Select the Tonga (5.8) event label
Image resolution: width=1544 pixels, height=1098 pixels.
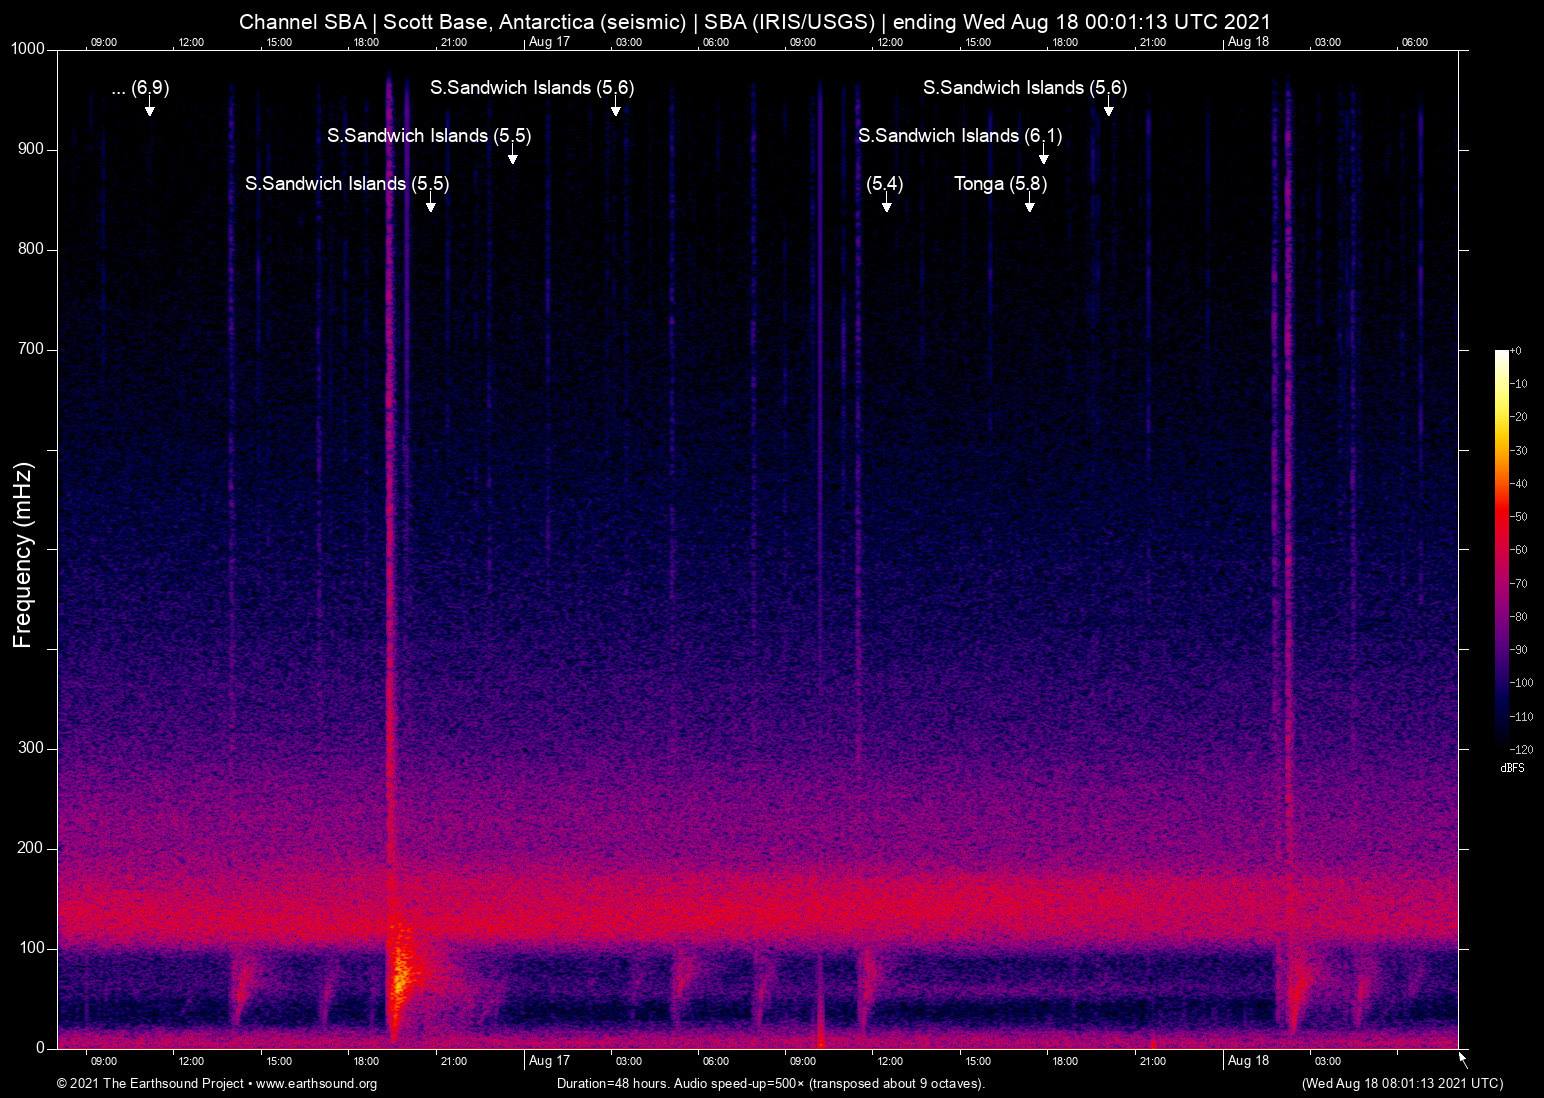(x=1000, y=184)
